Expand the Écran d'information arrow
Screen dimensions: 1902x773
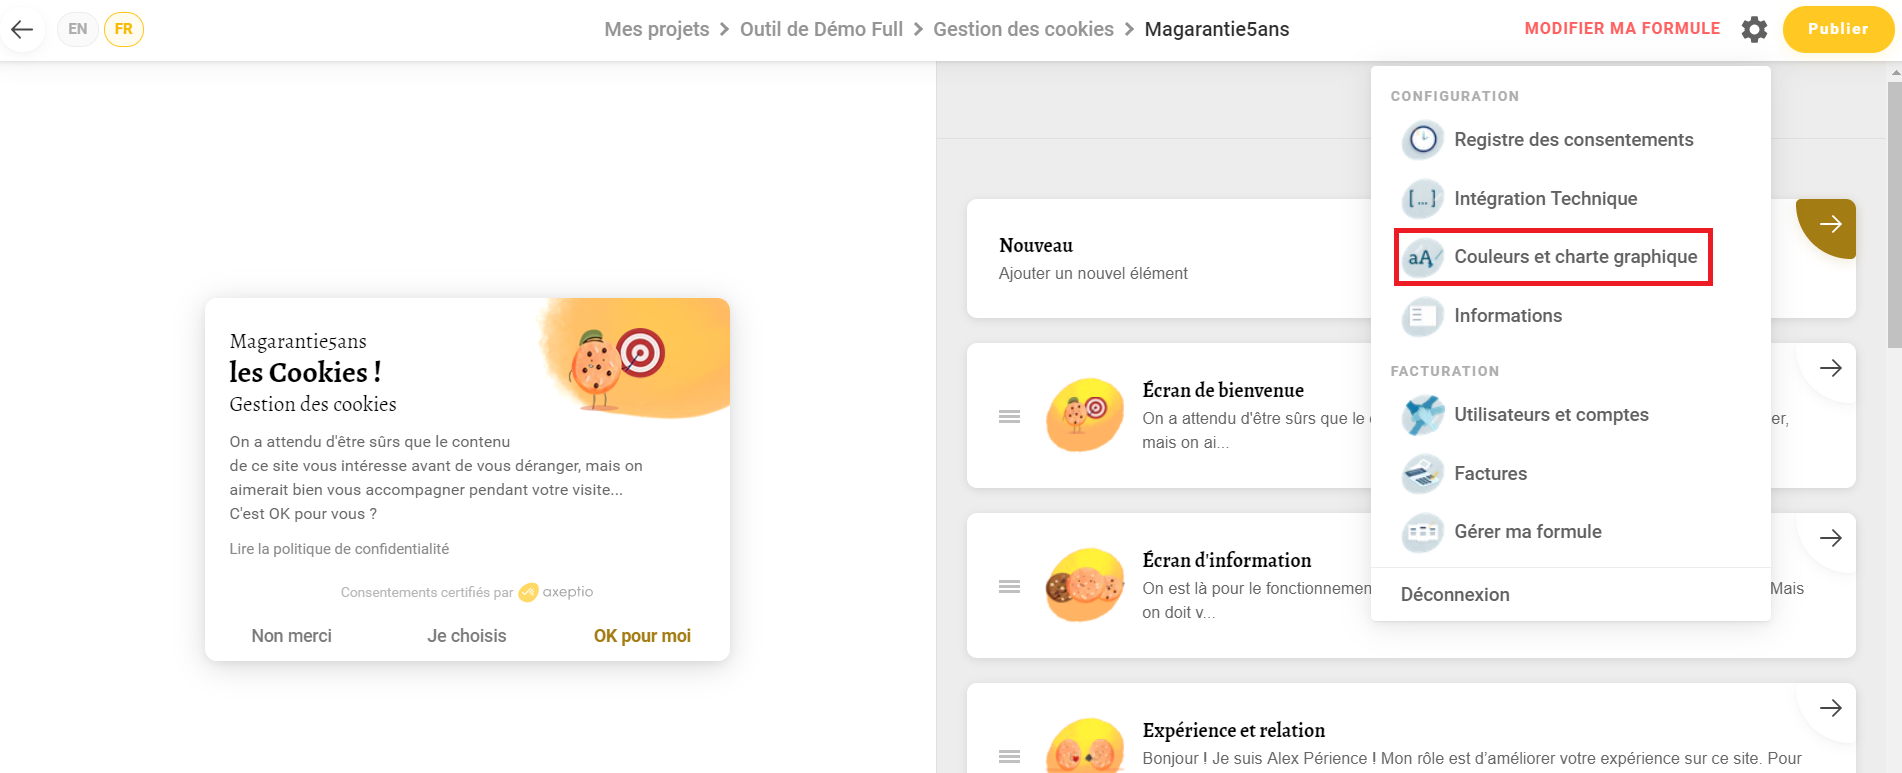pyautogui.click(x=1830, y=538)
